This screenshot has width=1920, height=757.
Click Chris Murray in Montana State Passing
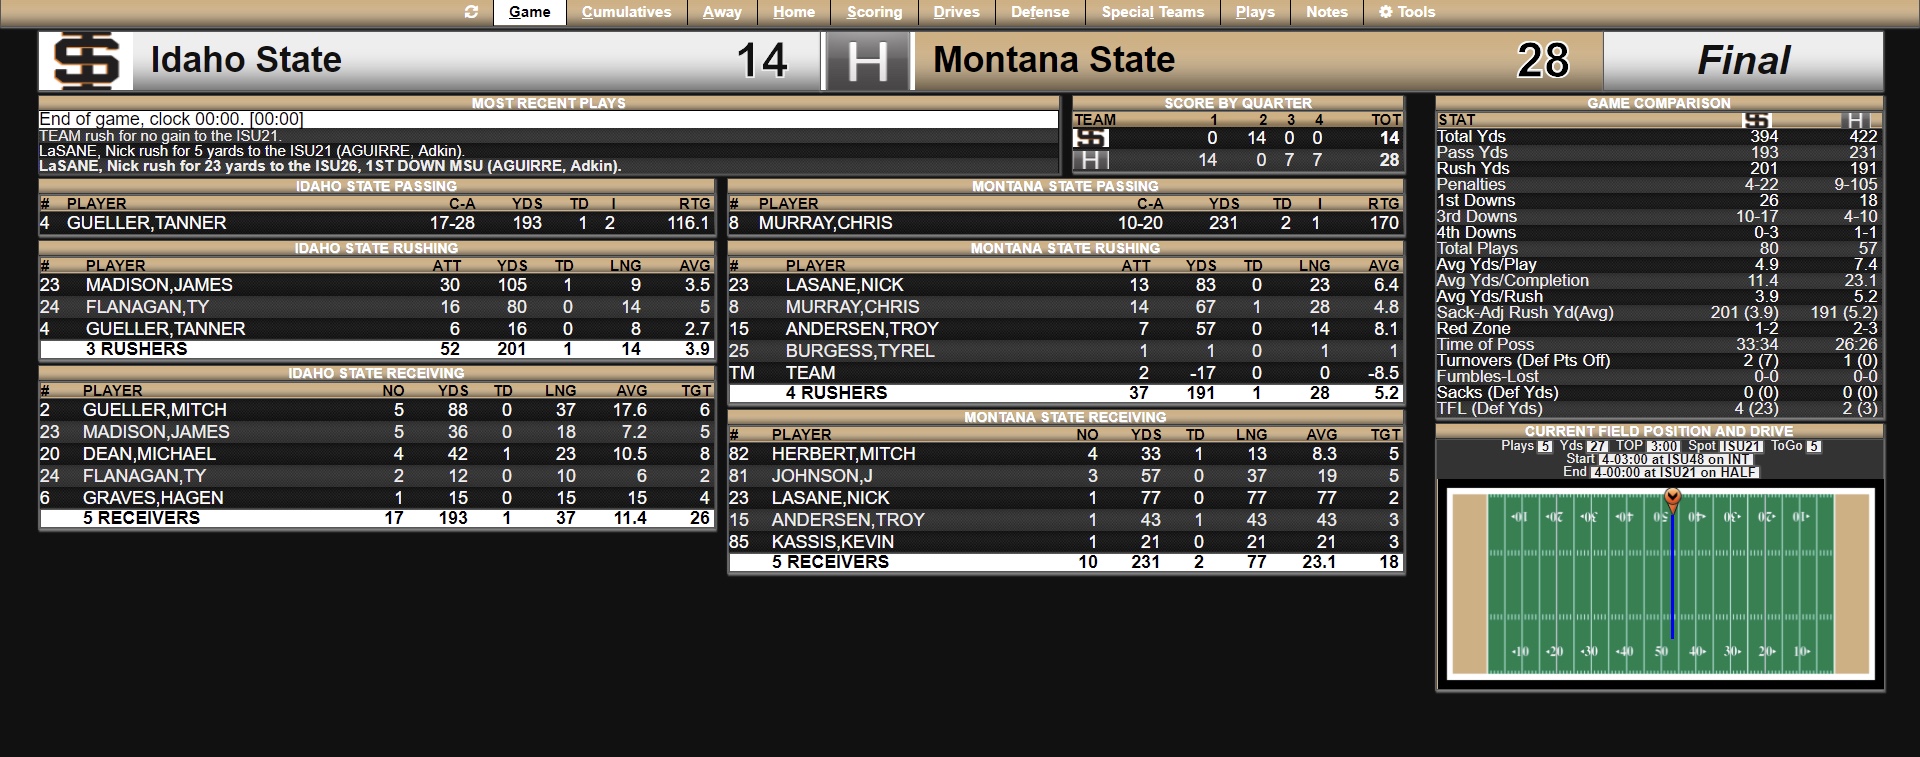(x=825, y=223)
